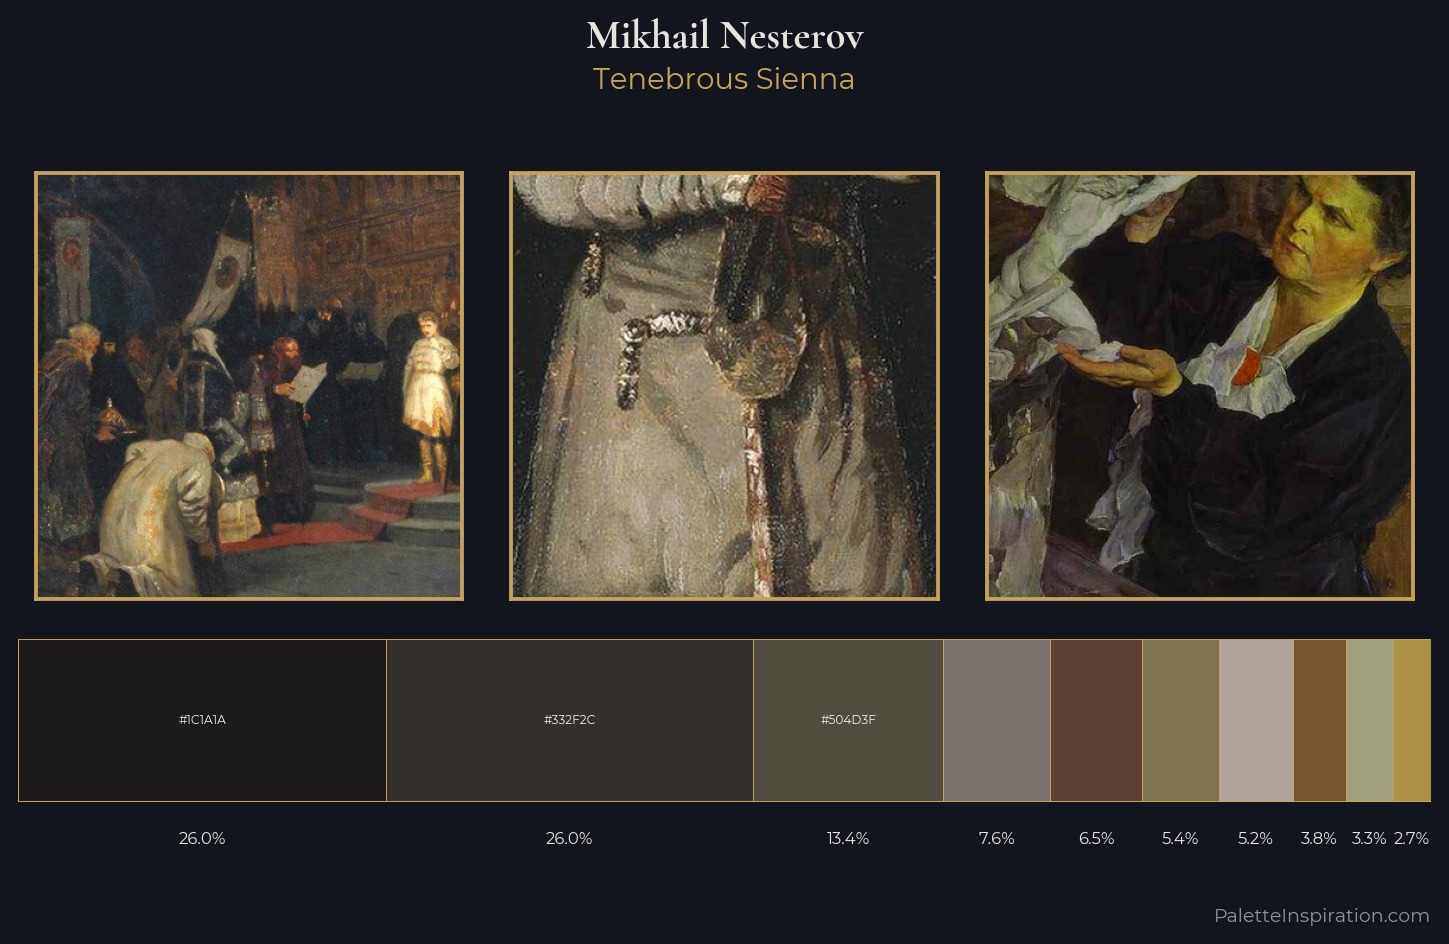Select the reddish-brown swatch above 6.5%

(x=1096, y=720)
